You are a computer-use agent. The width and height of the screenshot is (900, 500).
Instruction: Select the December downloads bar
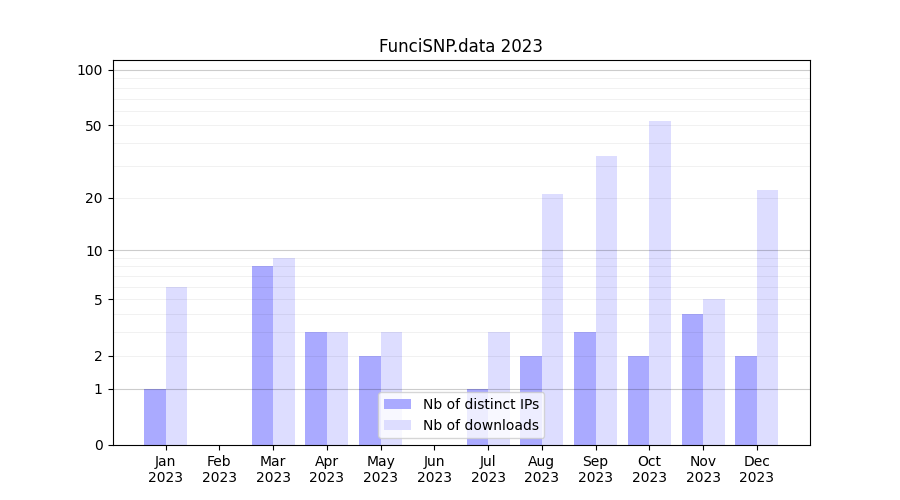pos(767,317)
